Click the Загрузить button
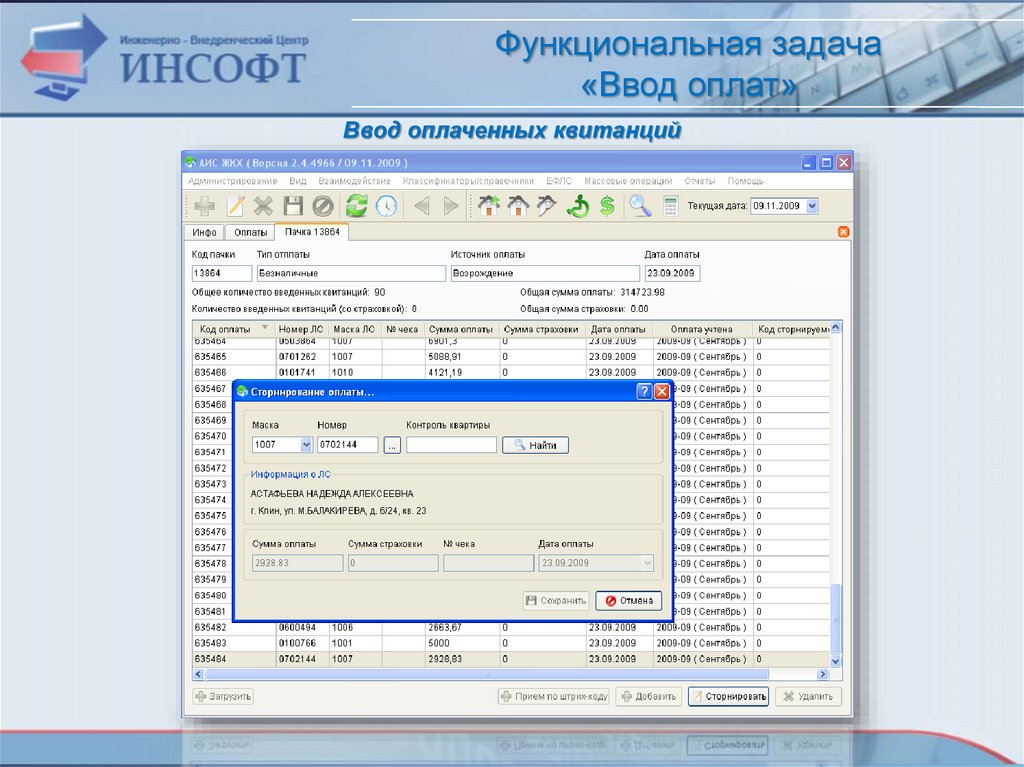 click(223, 696)
